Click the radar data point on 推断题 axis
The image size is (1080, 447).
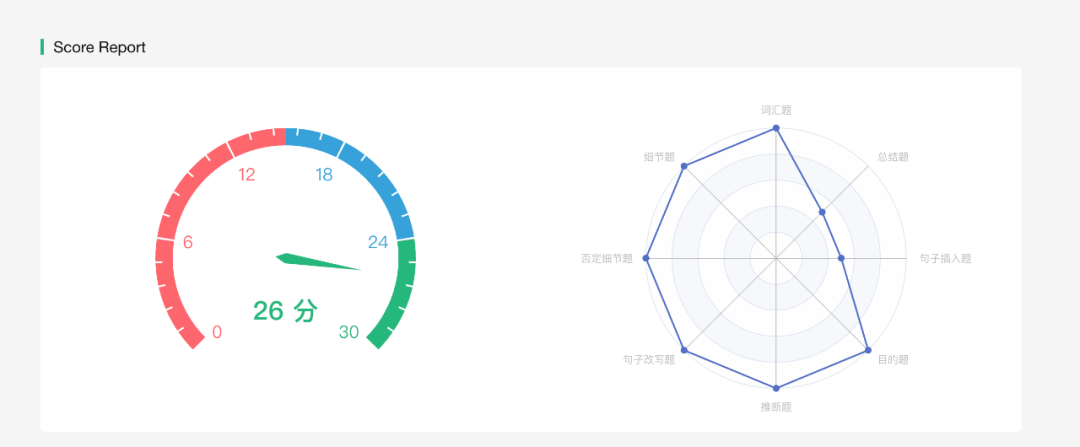[x=776, y=388]
